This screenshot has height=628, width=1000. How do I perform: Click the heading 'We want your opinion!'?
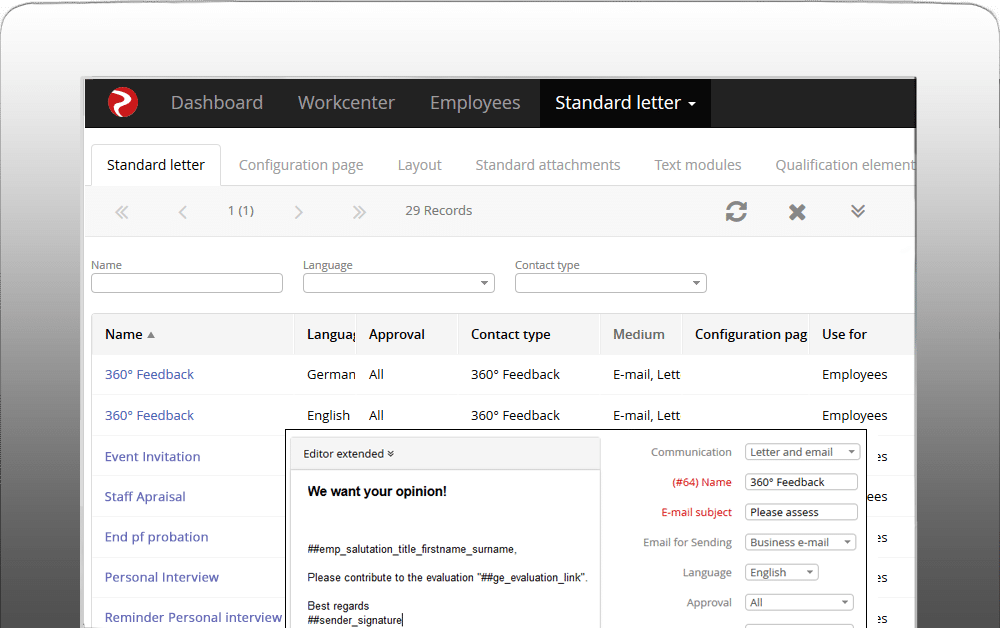pyautogui.click(x=377, y=492)
